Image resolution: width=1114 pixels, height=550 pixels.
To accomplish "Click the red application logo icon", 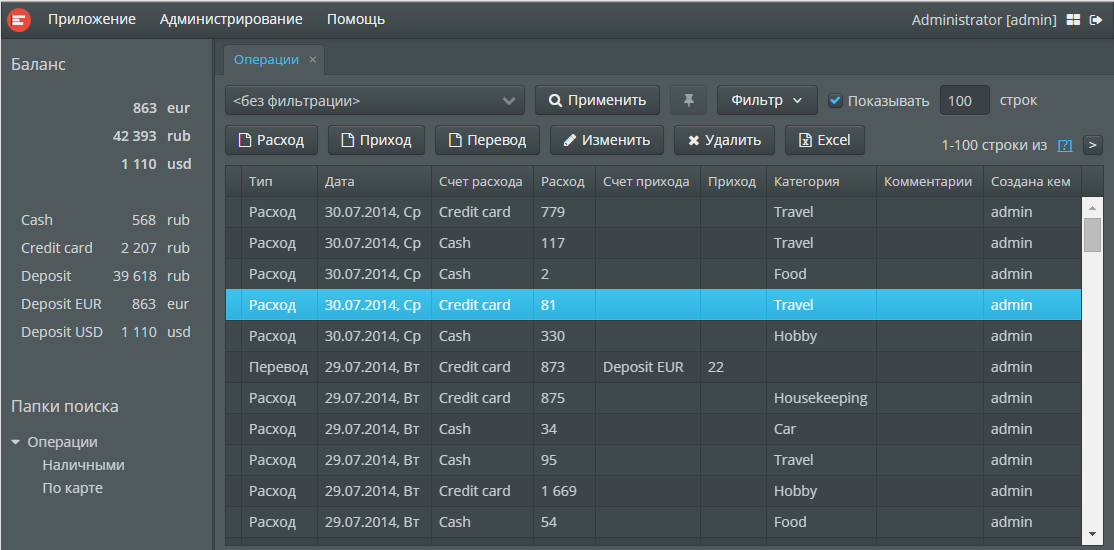I will click(19, 19).
